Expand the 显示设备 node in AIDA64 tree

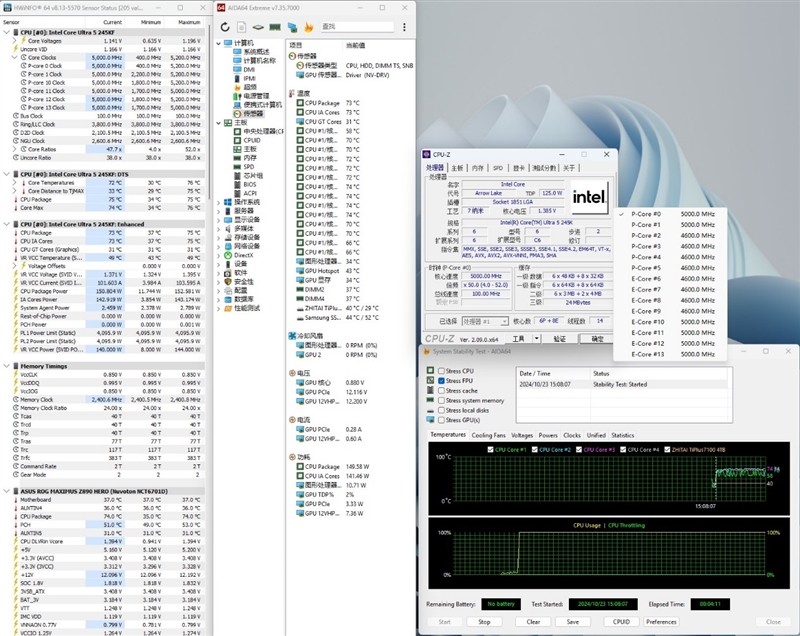[x=218, y=220]
